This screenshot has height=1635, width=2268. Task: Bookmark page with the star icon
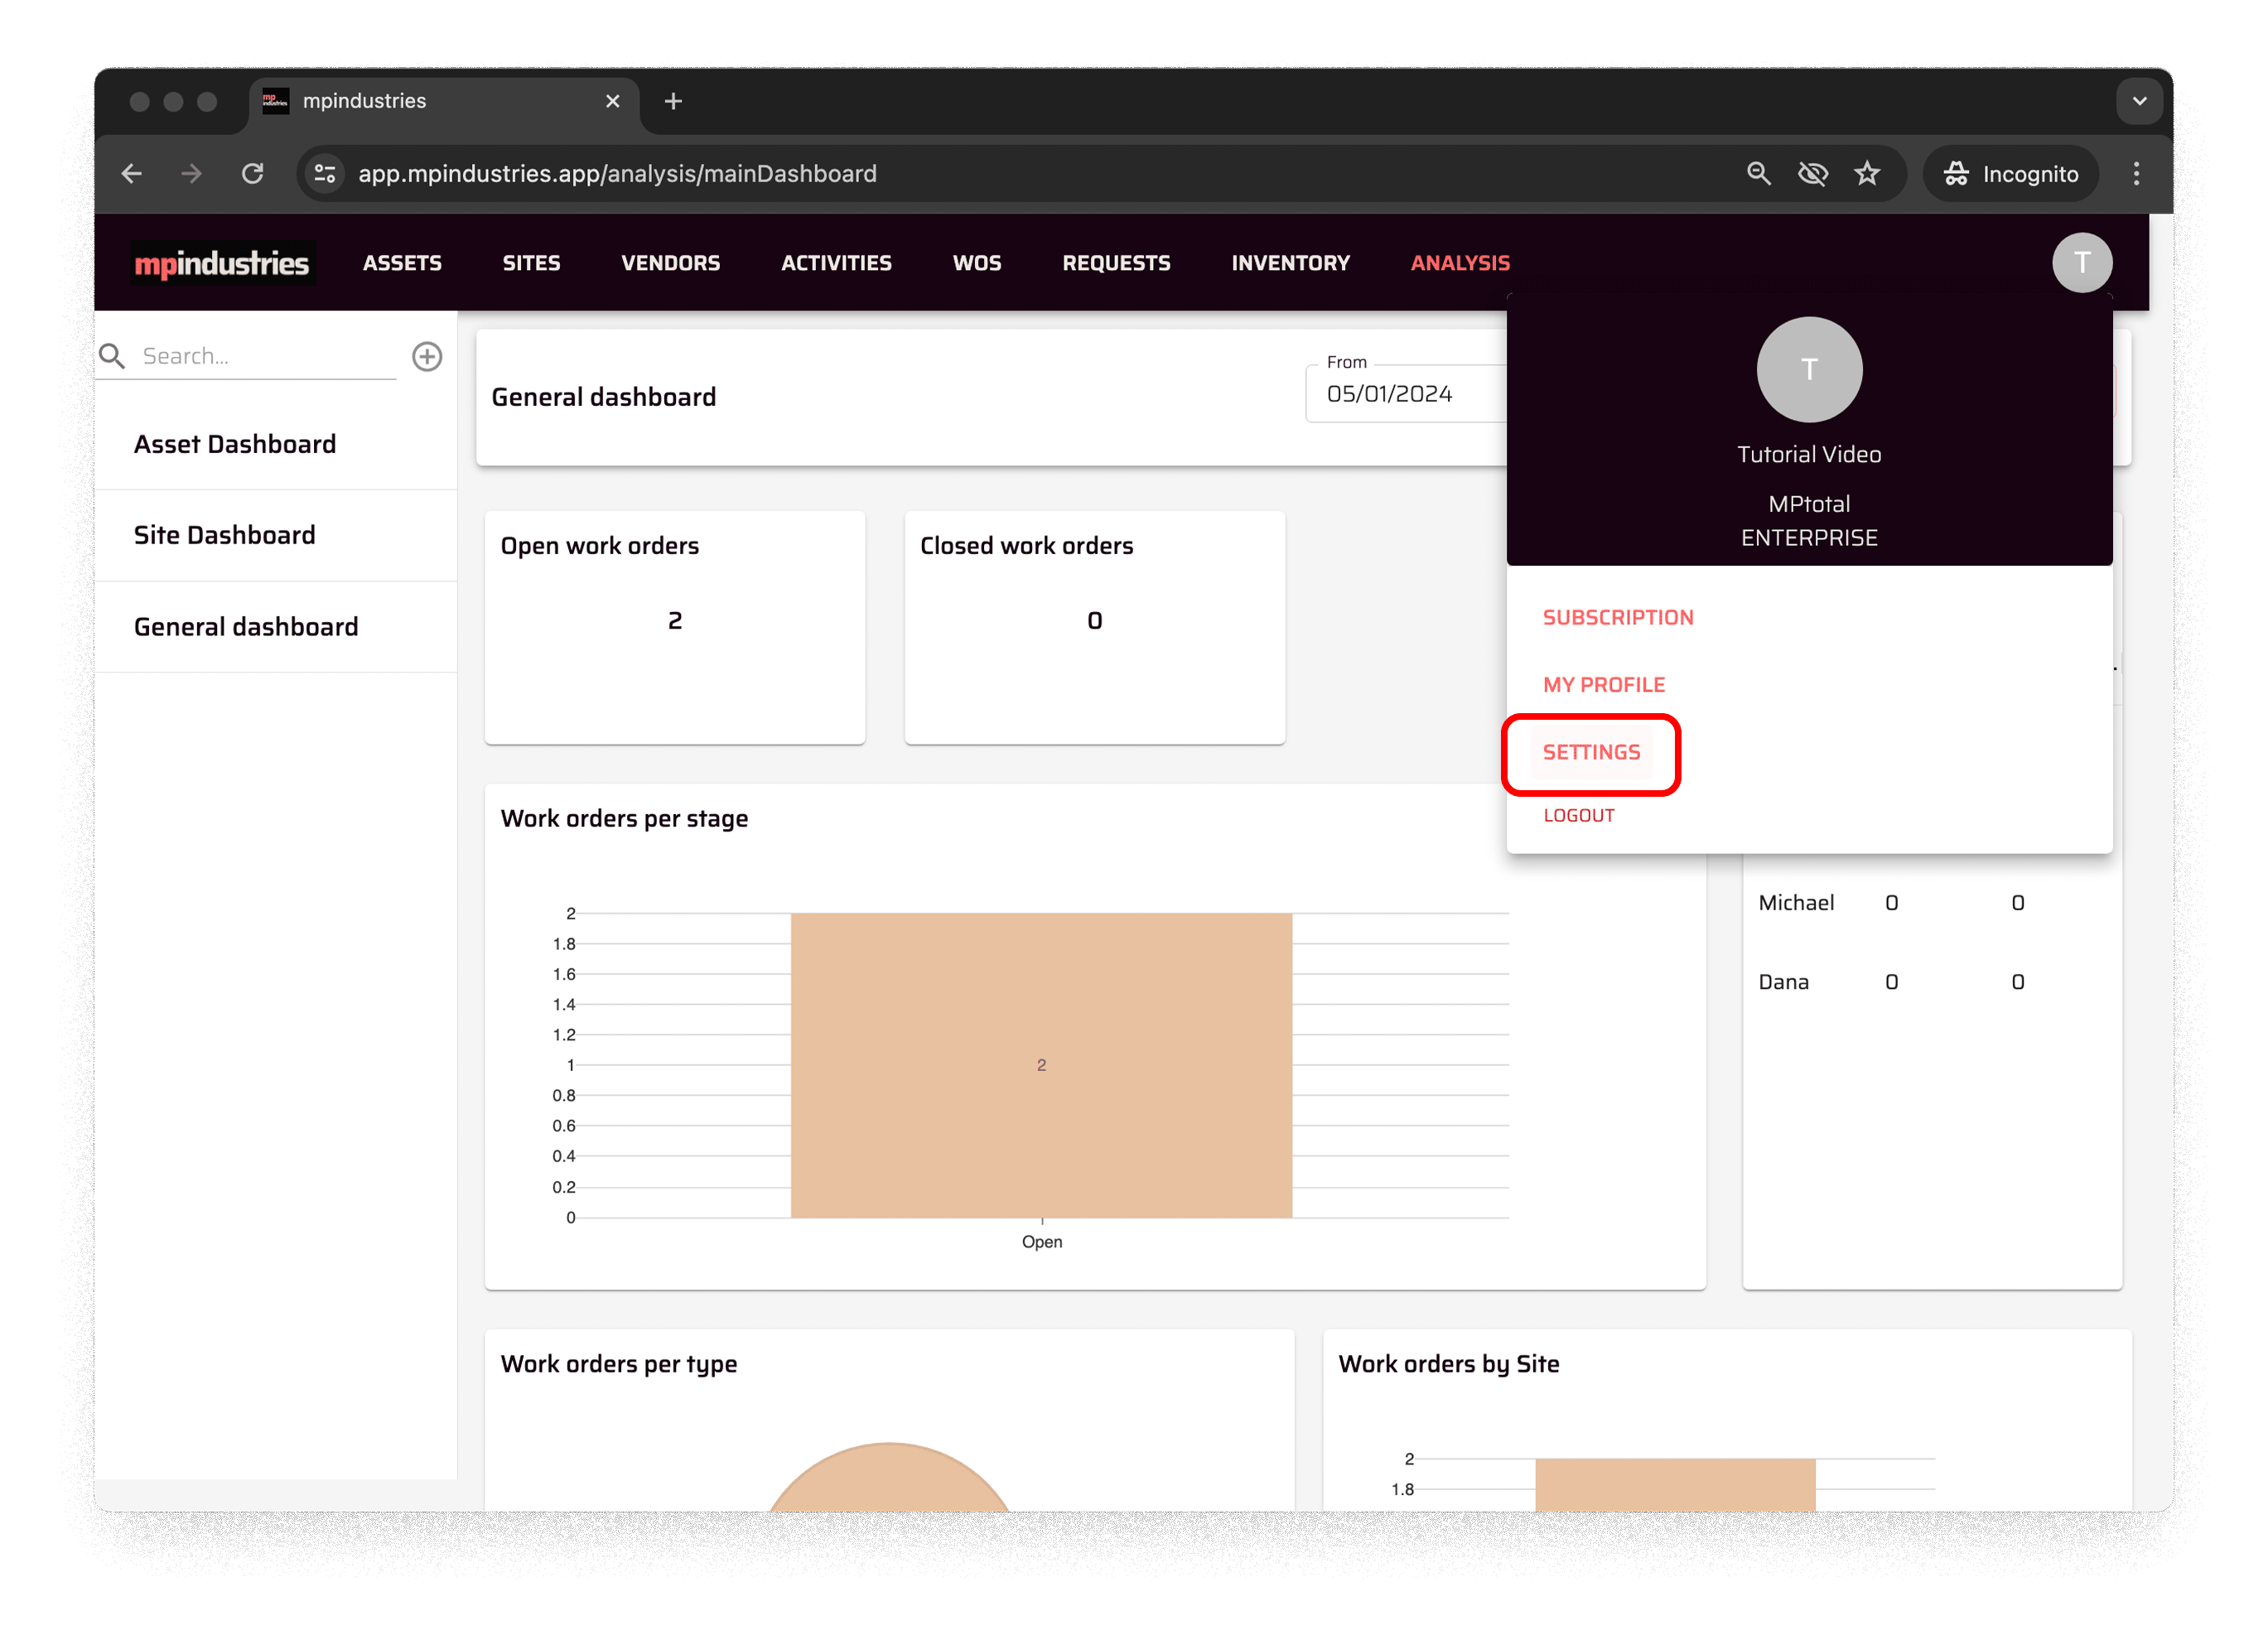pos(1866,174)
